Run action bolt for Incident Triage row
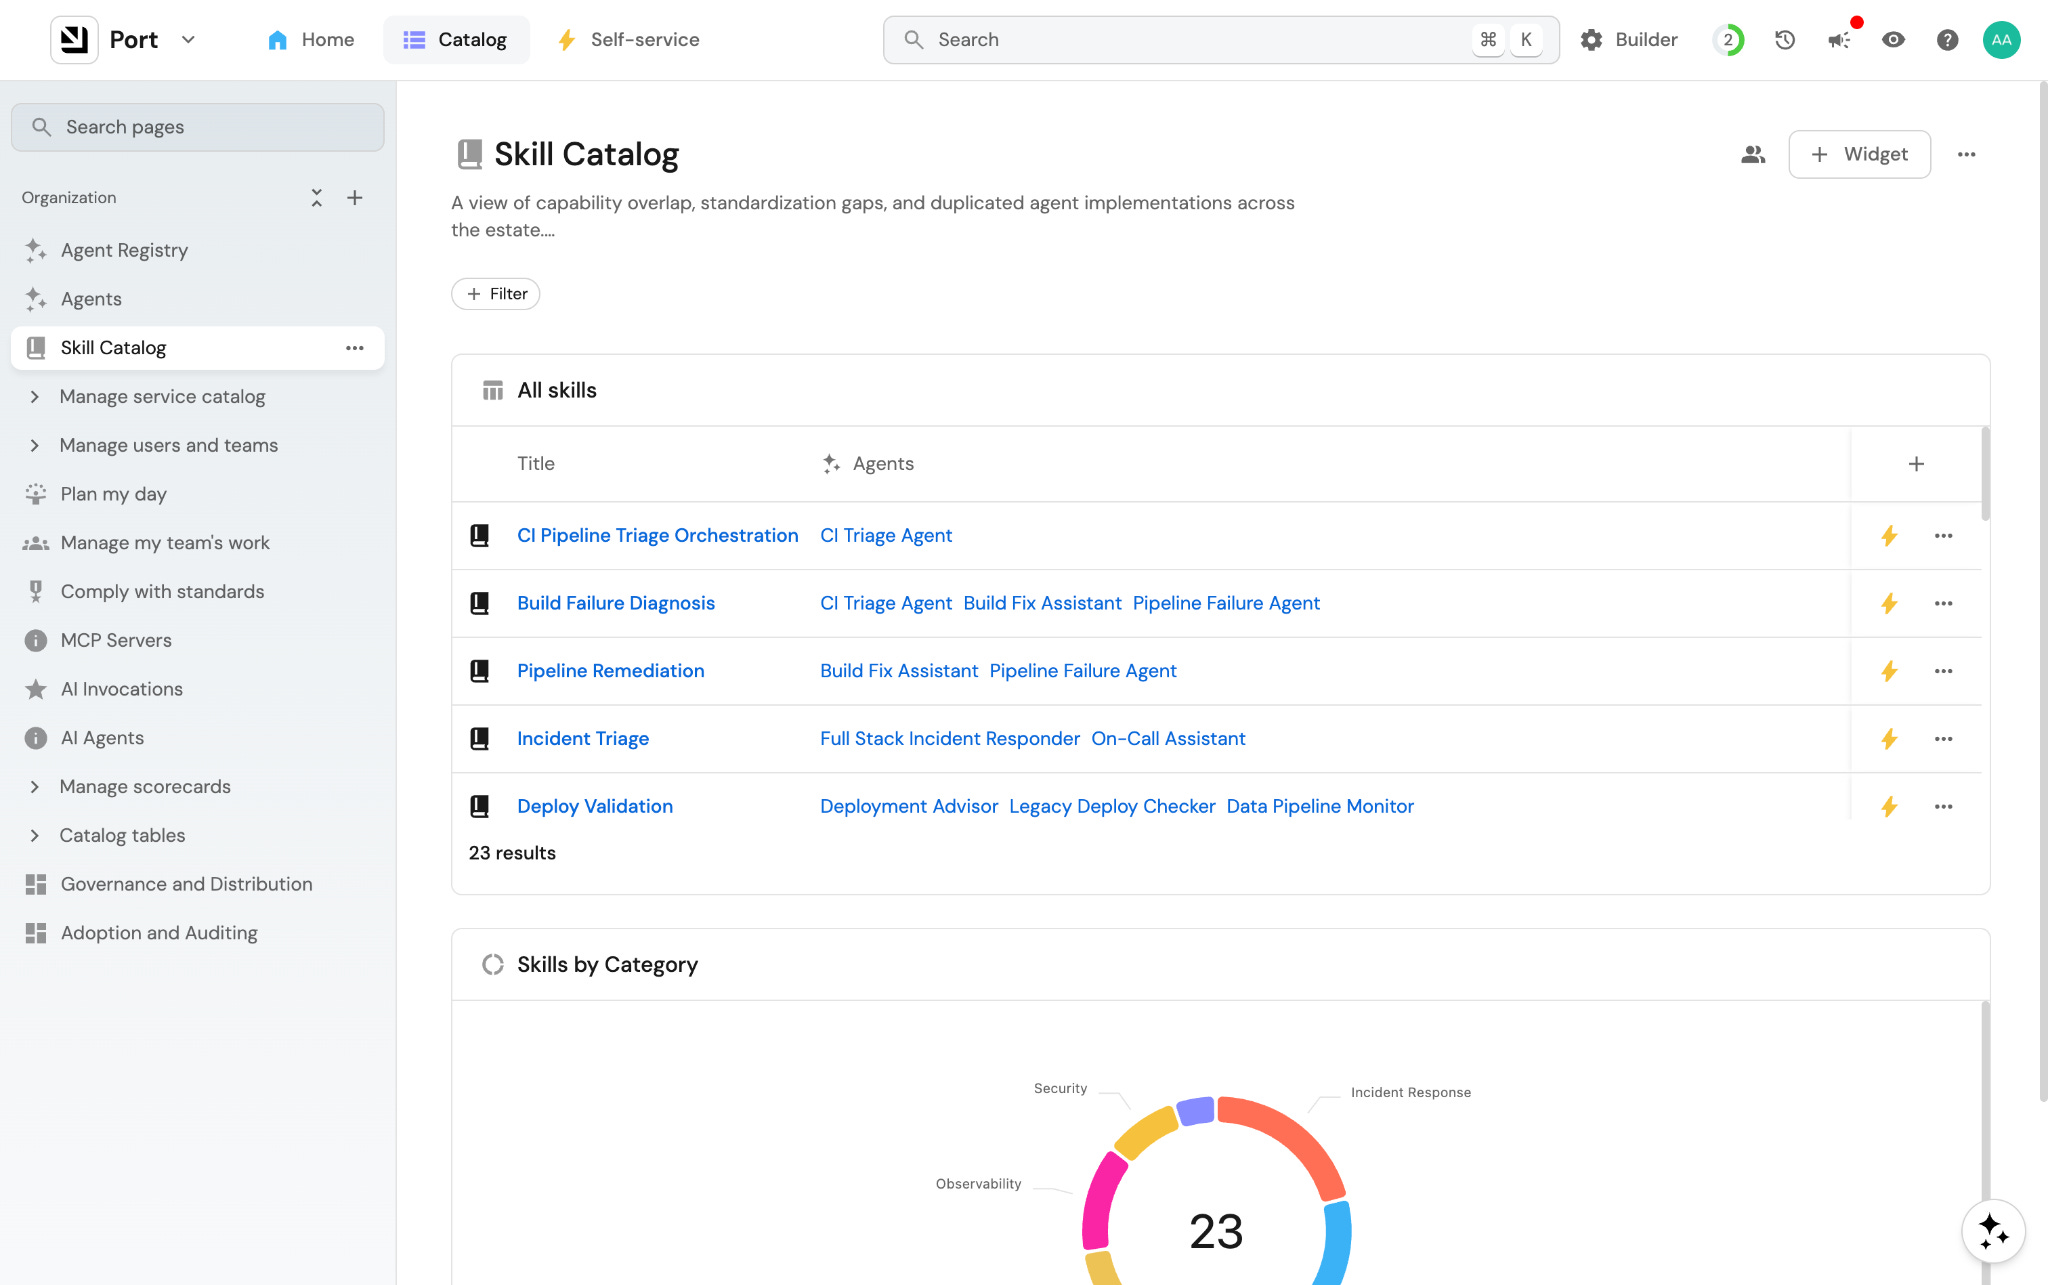 (x=1889, y=739)
